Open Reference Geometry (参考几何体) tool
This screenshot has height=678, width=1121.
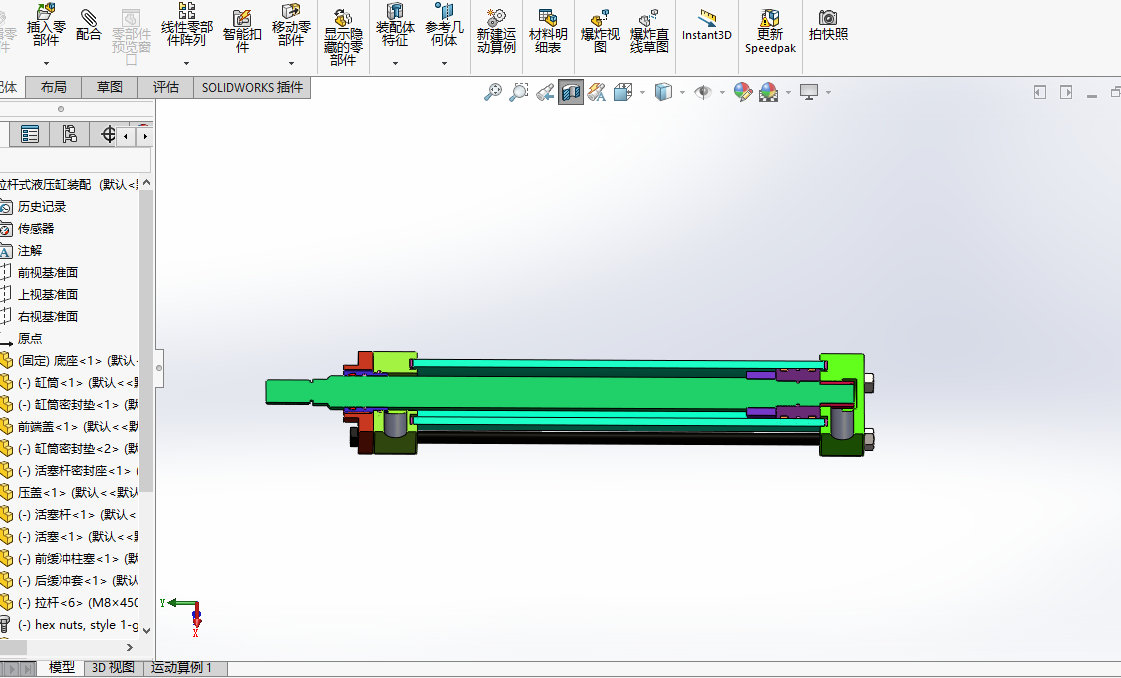click(444, 26)
